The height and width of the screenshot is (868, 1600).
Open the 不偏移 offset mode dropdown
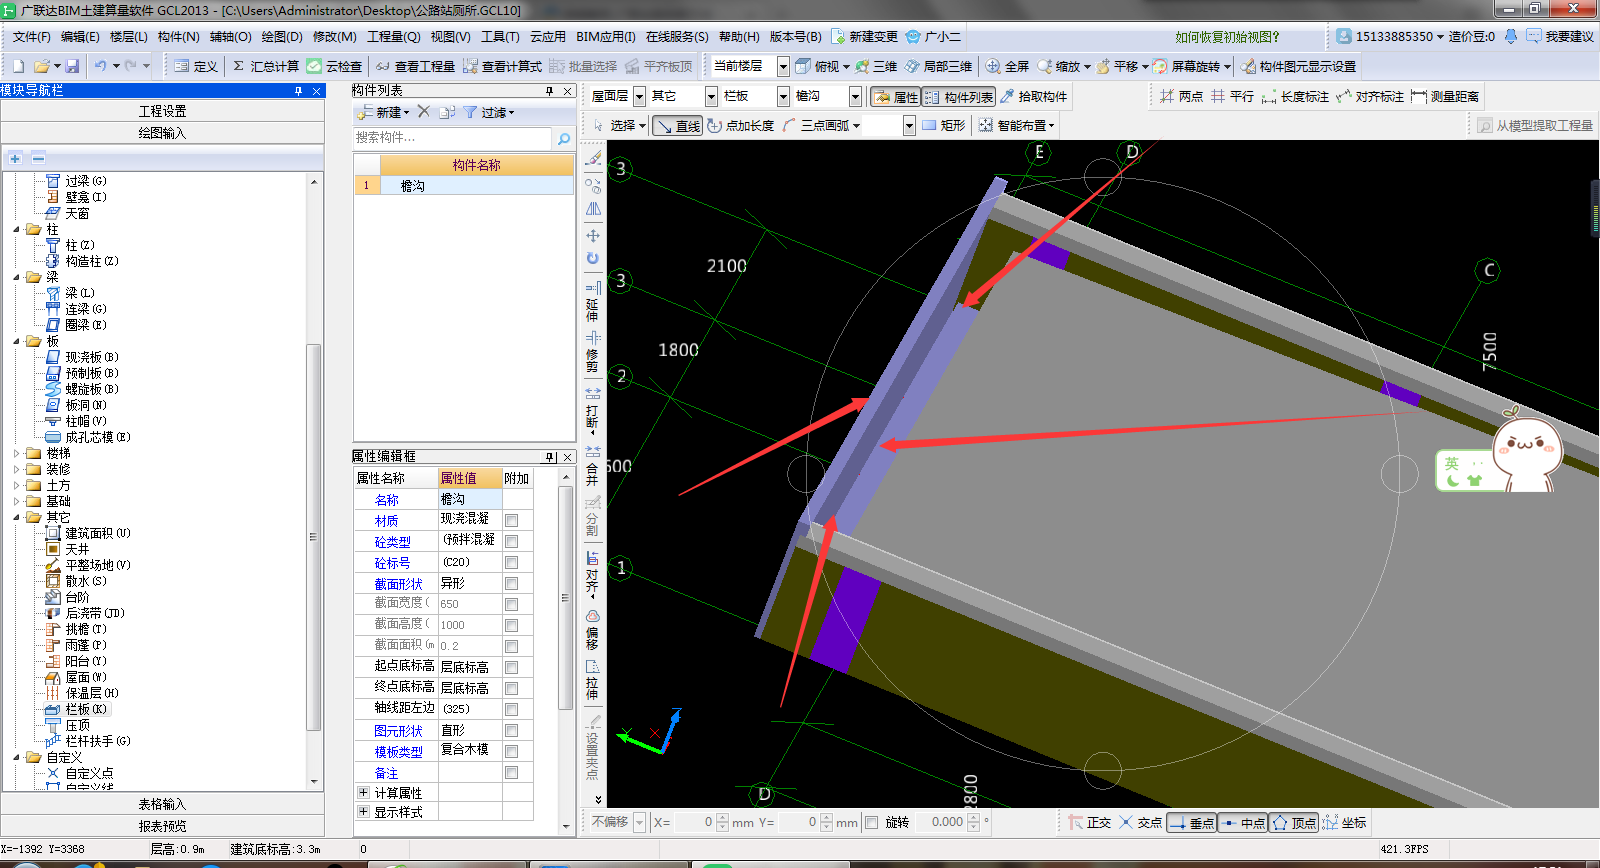[640, 822]
